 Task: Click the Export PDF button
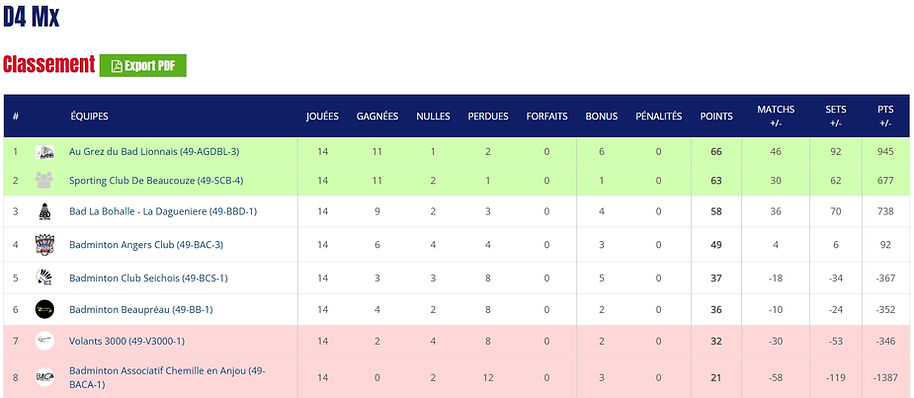[x=143, y=66]
